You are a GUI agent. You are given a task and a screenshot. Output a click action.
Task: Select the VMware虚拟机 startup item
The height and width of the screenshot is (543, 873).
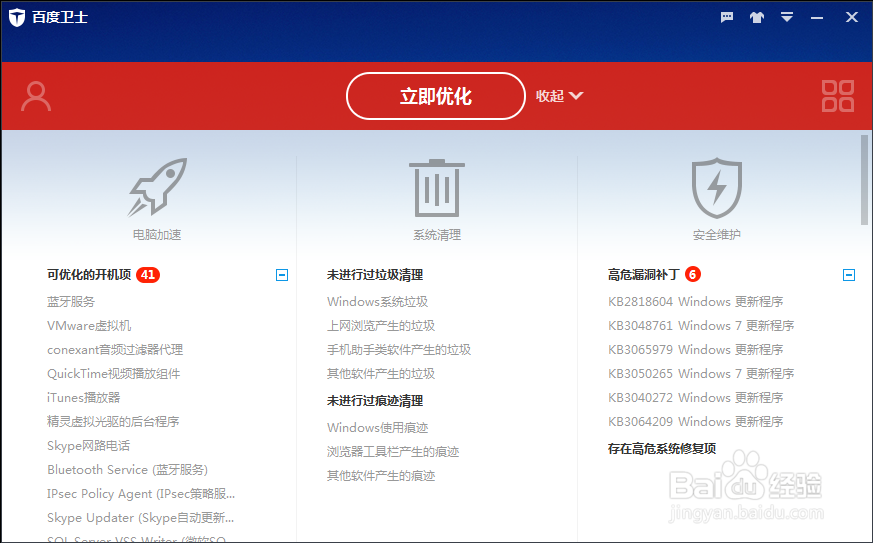[x=89, y=326]
